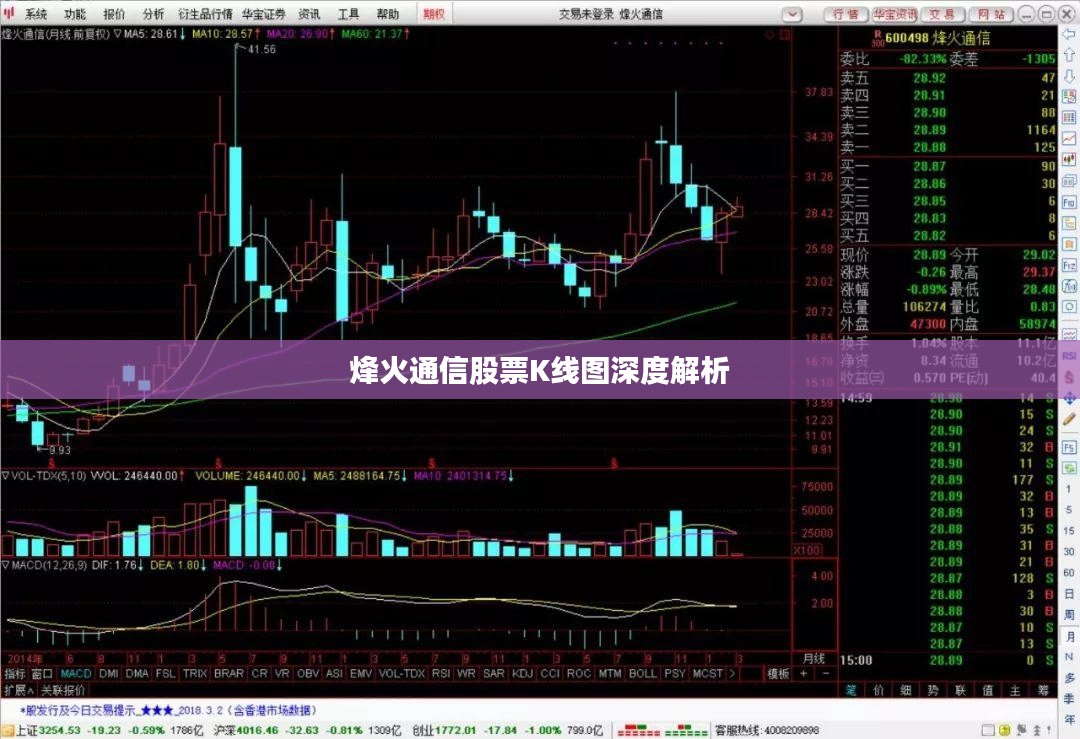Click the 600498 stock code header
The image size is (1080, 739).
(906, 37)
